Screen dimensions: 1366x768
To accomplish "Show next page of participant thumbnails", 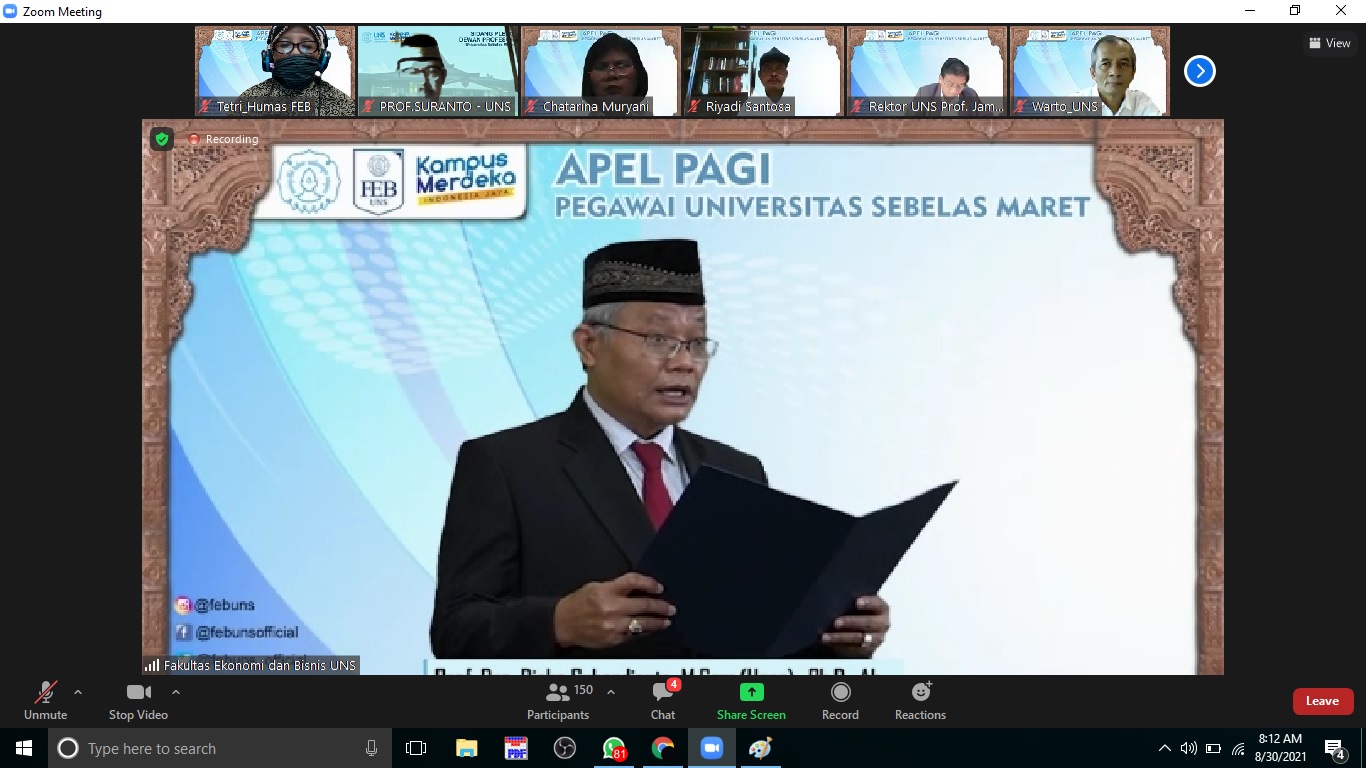I will click(x=1200, y=71).
